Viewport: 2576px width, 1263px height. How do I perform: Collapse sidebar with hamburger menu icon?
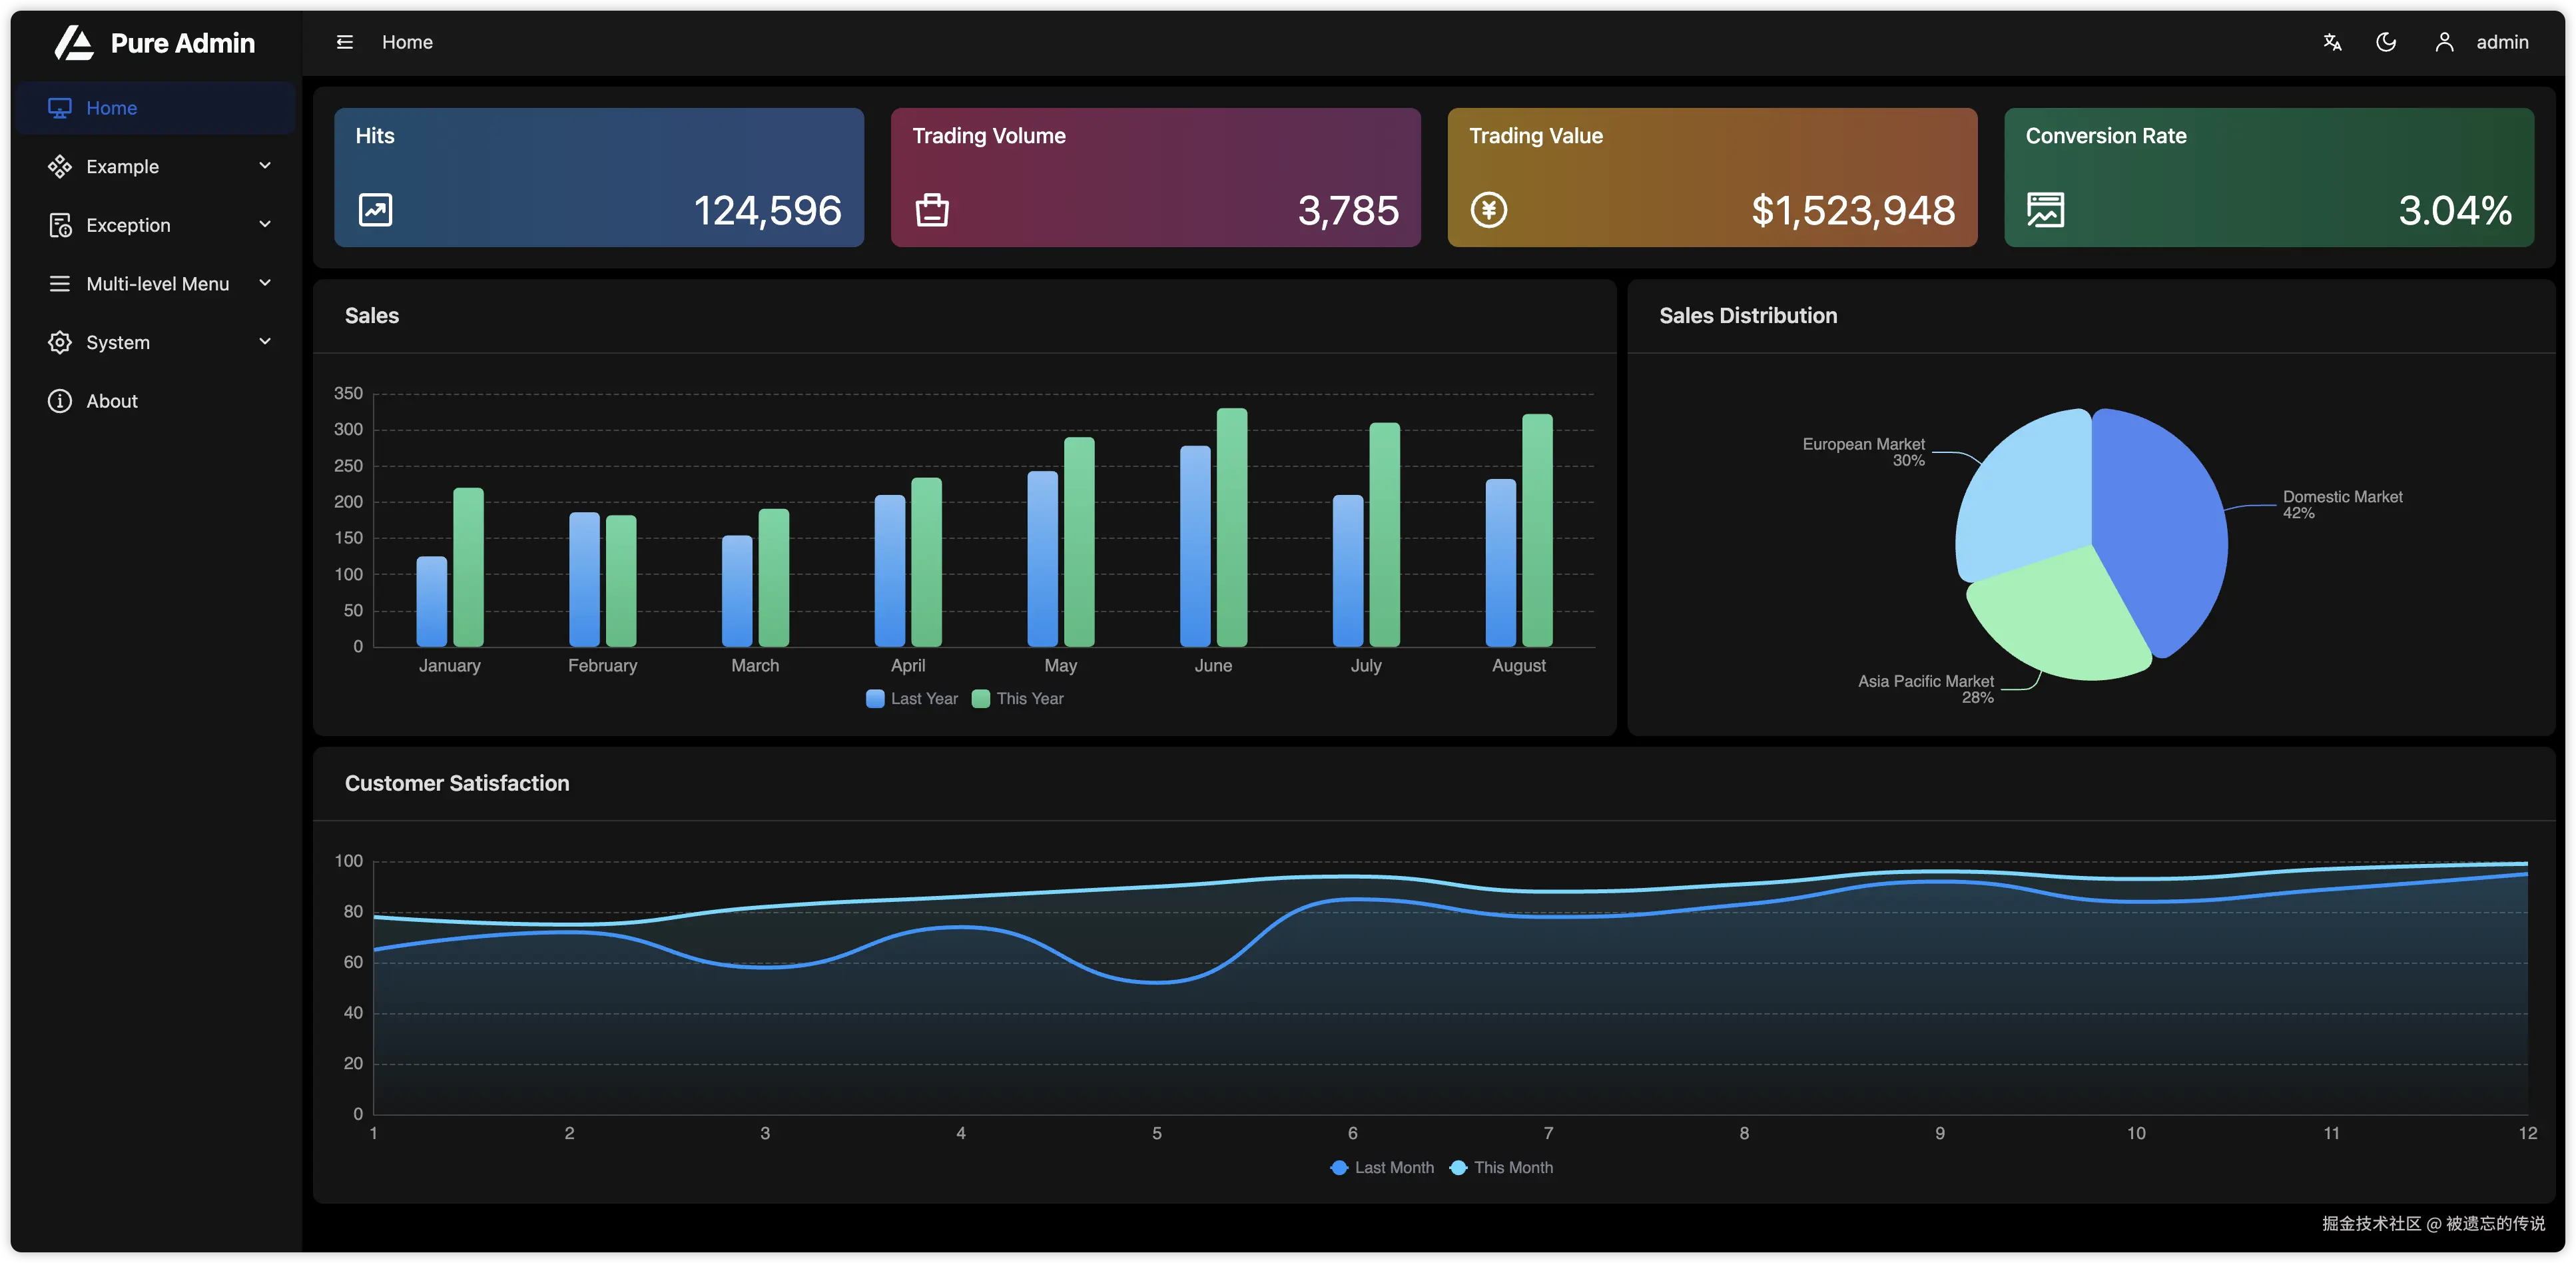click(x=345, y=42)
